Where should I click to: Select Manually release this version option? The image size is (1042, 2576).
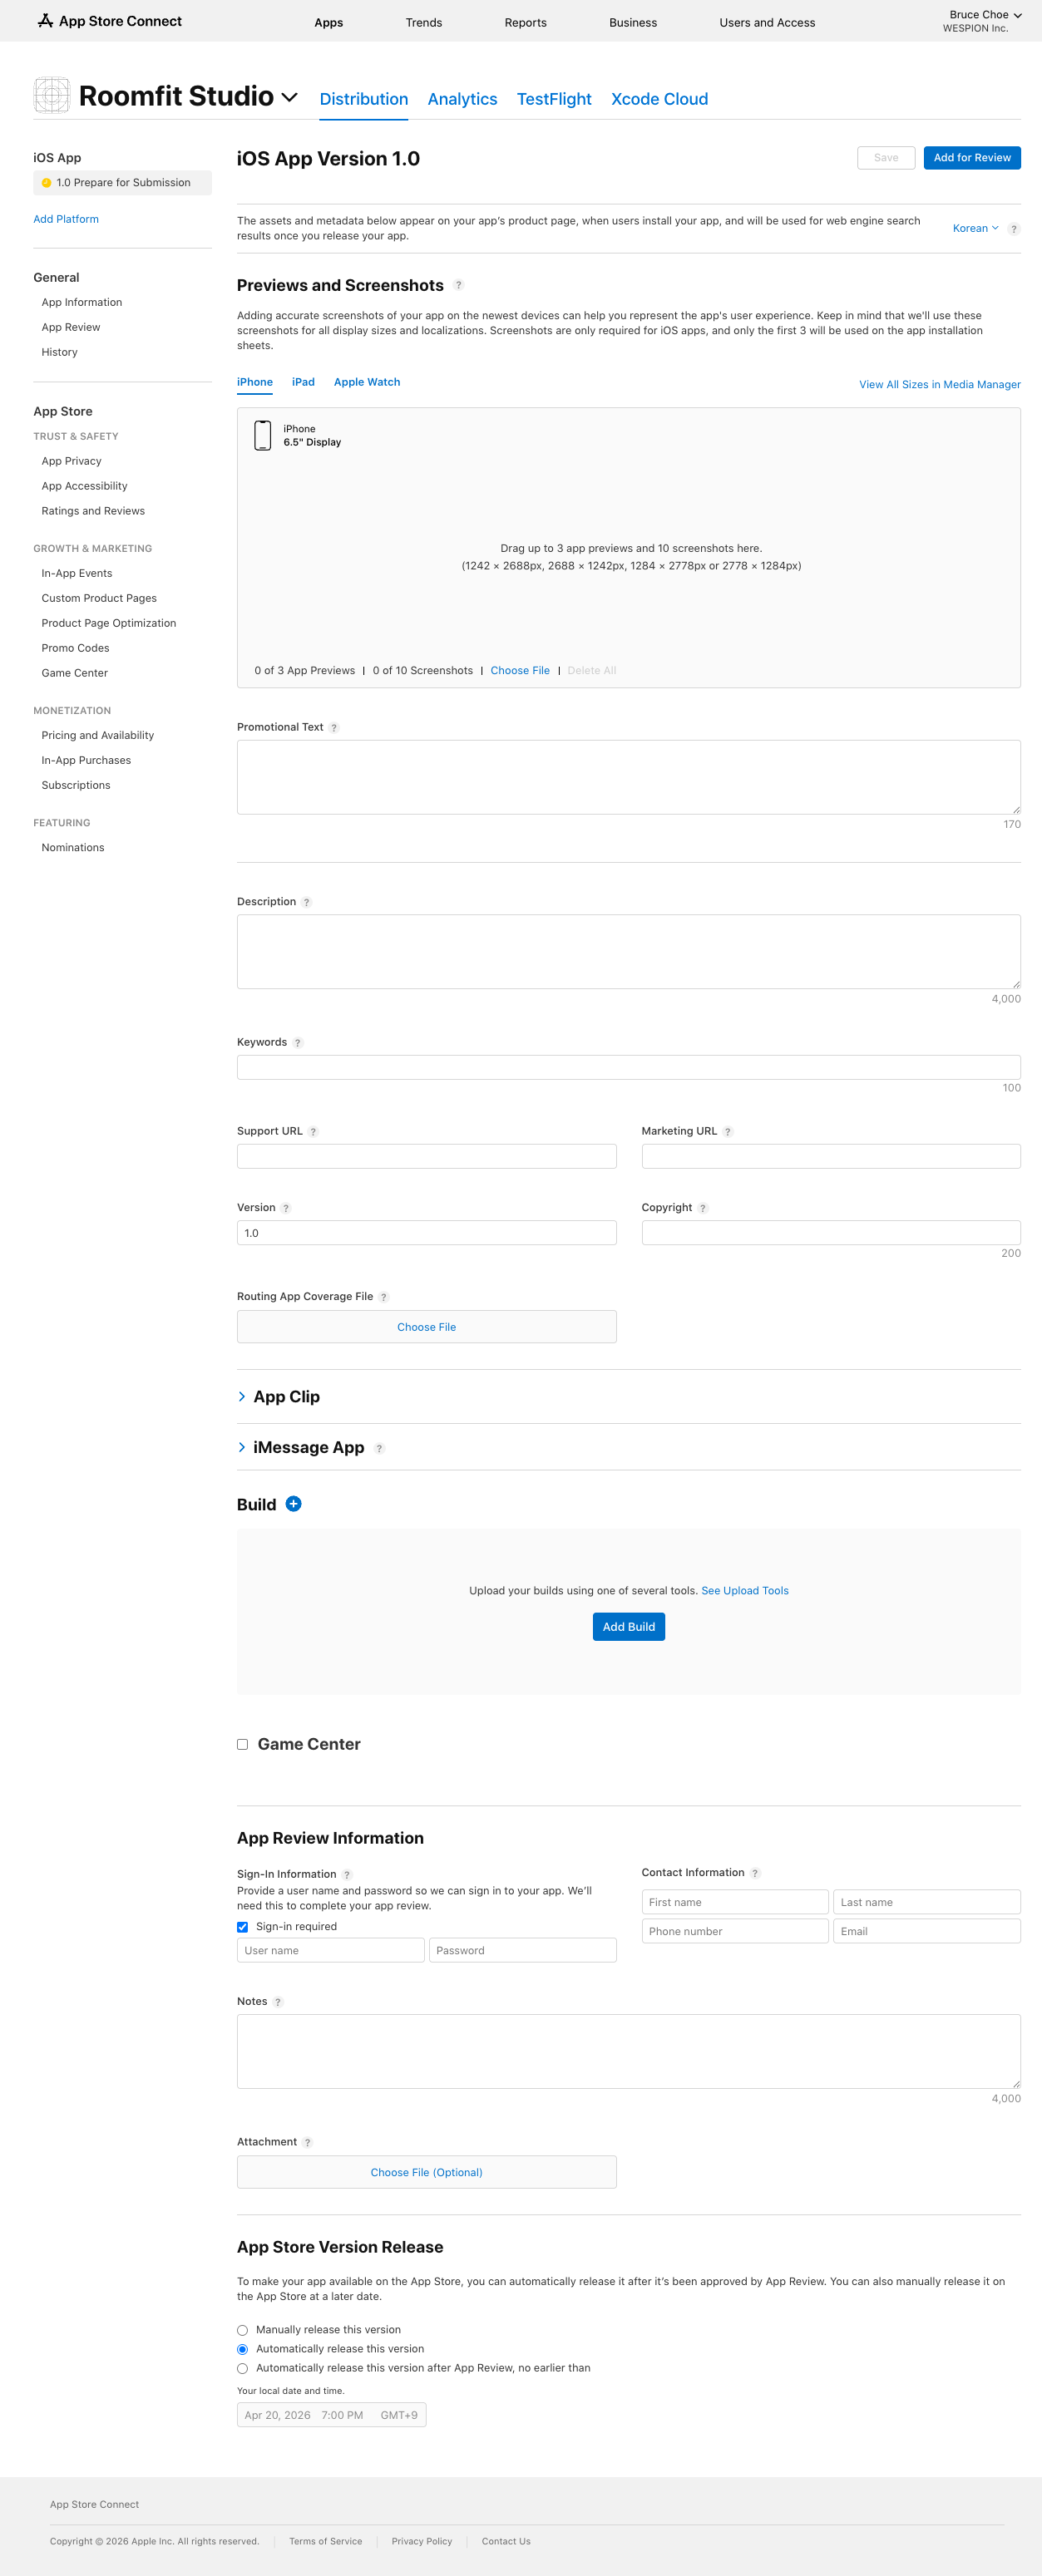(242, 2330)
